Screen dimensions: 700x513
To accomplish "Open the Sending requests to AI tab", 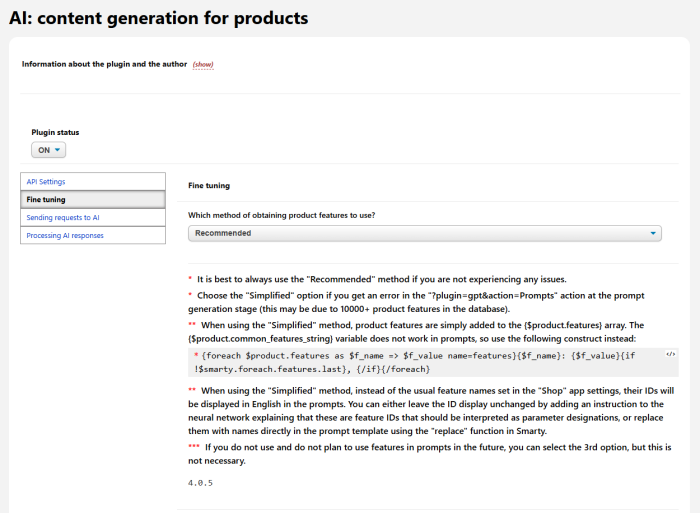I will (x=93, y=217).
